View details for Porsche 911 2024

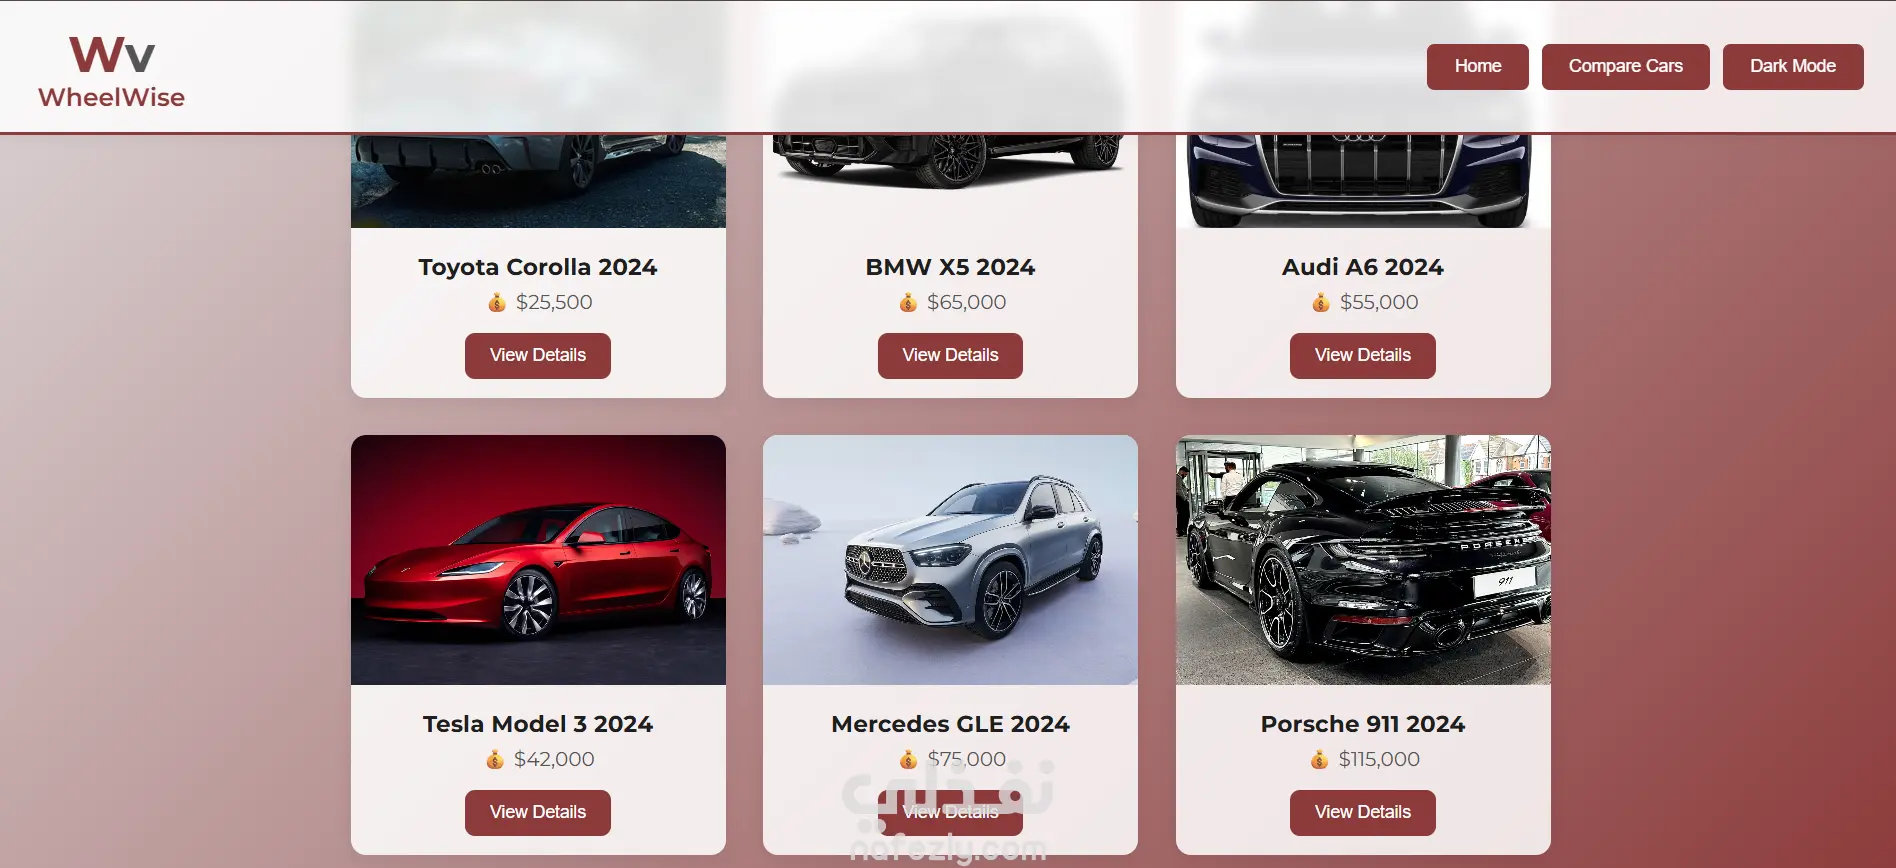[1363, 813]
